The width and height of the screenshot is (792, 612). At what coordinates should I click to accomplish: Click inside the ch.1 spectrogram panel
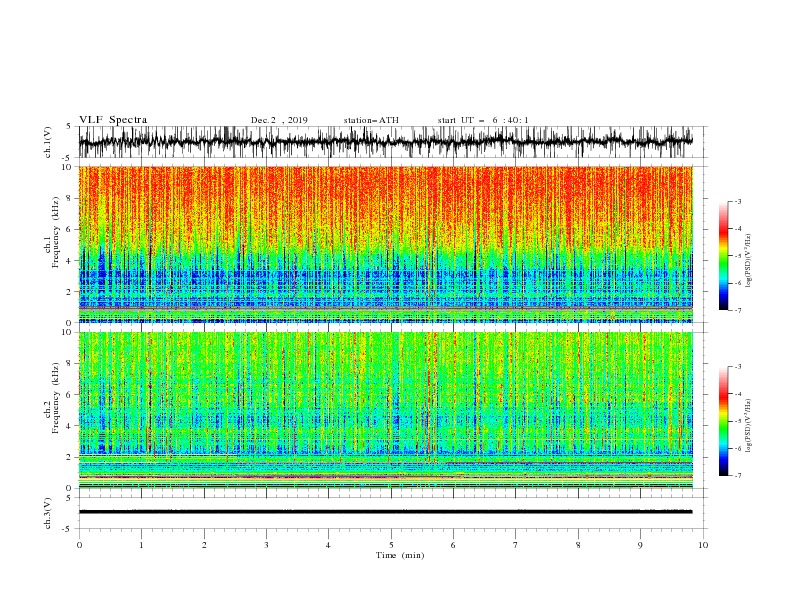[x=385, y=244]
